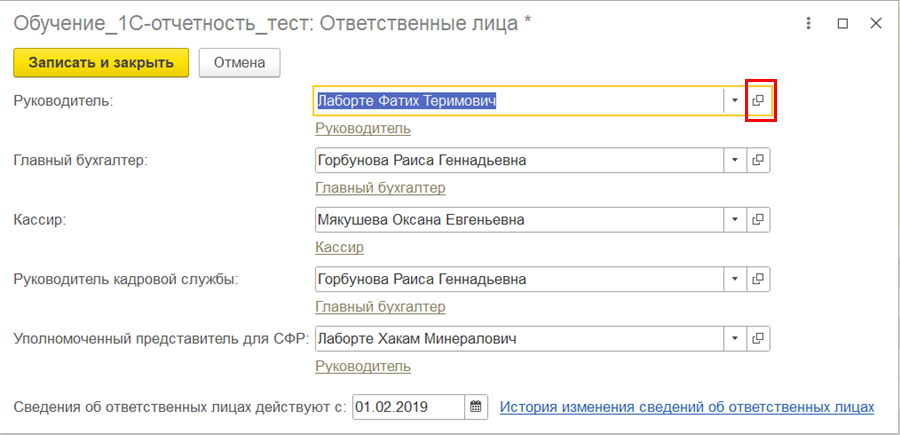The image size is (900, 435).
Task: Click the Отмена button
Action: (x=239, y=63)
